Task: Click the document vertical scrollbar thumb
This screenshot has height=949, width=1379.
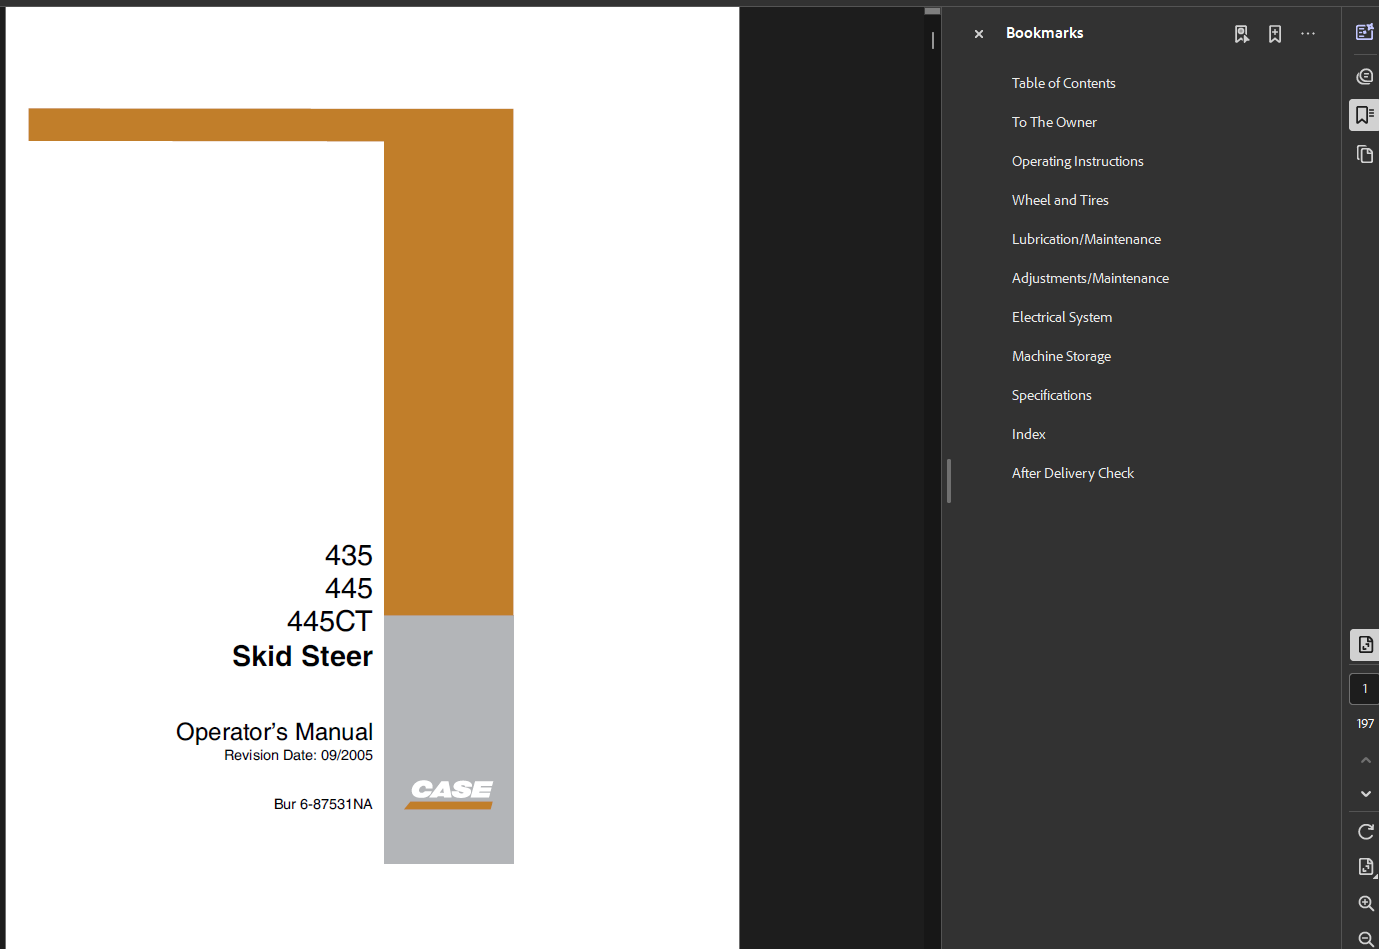Action: pos(932,11)
